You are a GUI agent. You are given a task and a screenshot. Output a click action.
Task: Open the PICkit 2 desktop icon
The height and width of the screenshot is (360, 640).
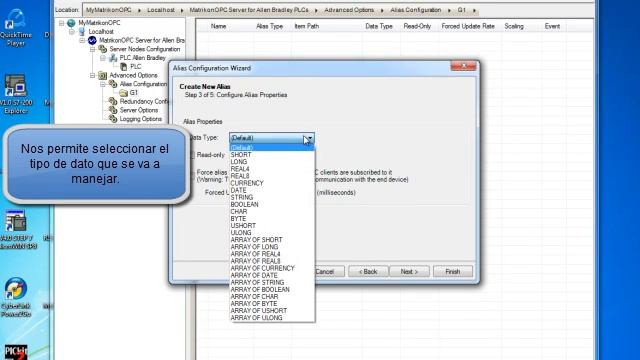(16, 352)
